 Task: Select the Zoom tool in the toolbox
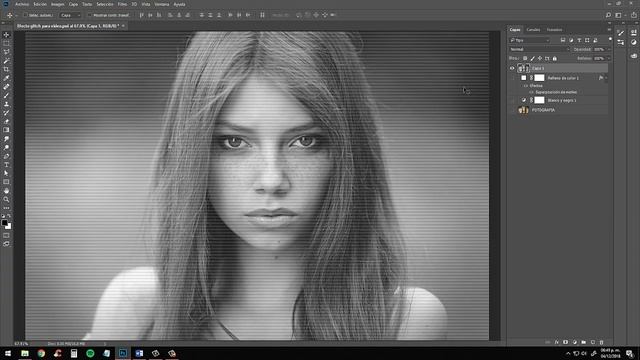click(x=6, y=200)
